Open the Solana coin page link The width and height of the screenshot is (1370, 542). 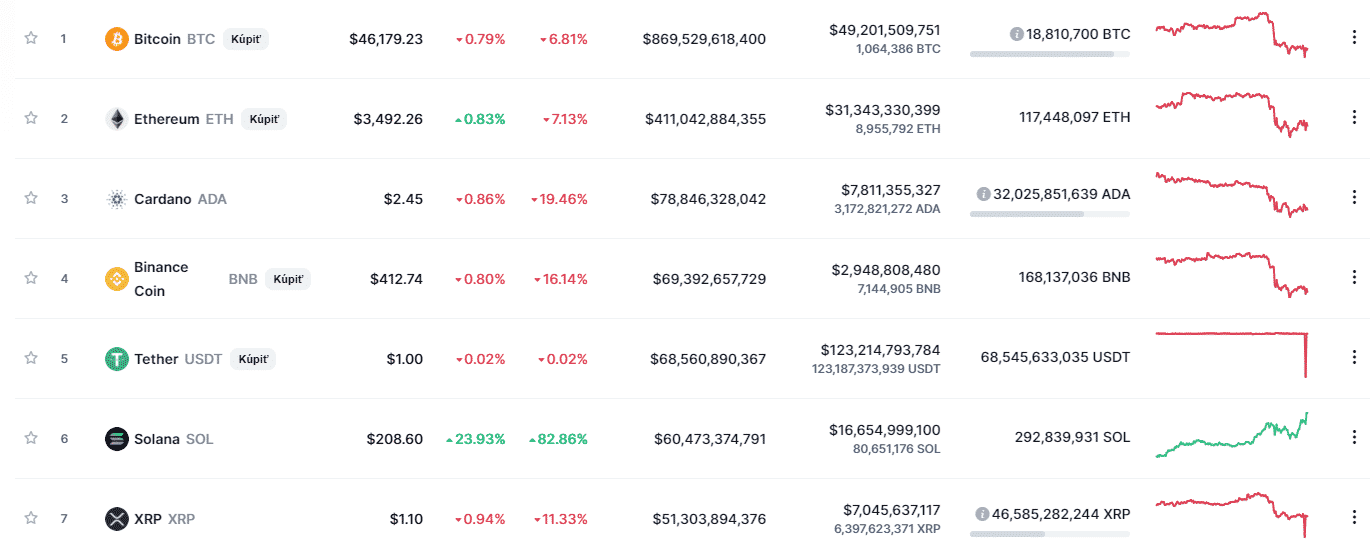157,439
